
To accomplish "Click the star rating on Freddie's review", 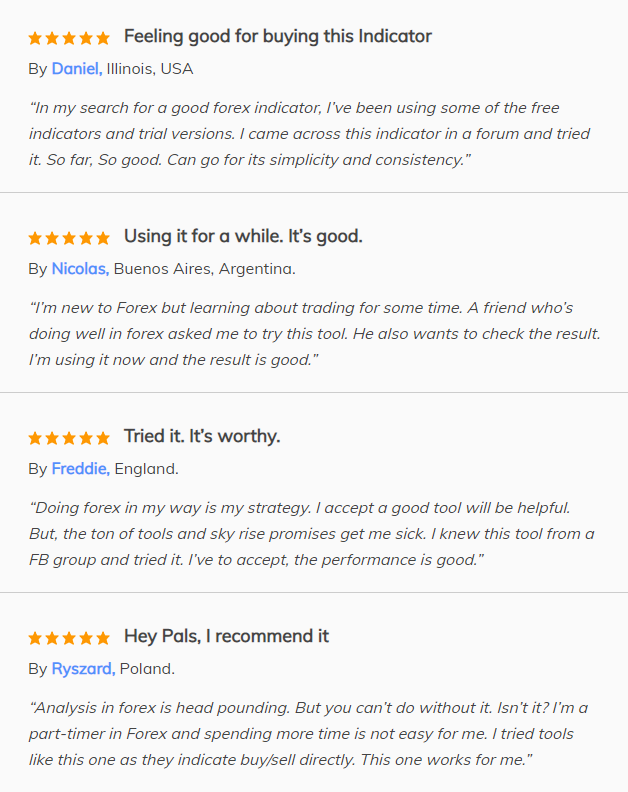I will click(x=69, y=438).
